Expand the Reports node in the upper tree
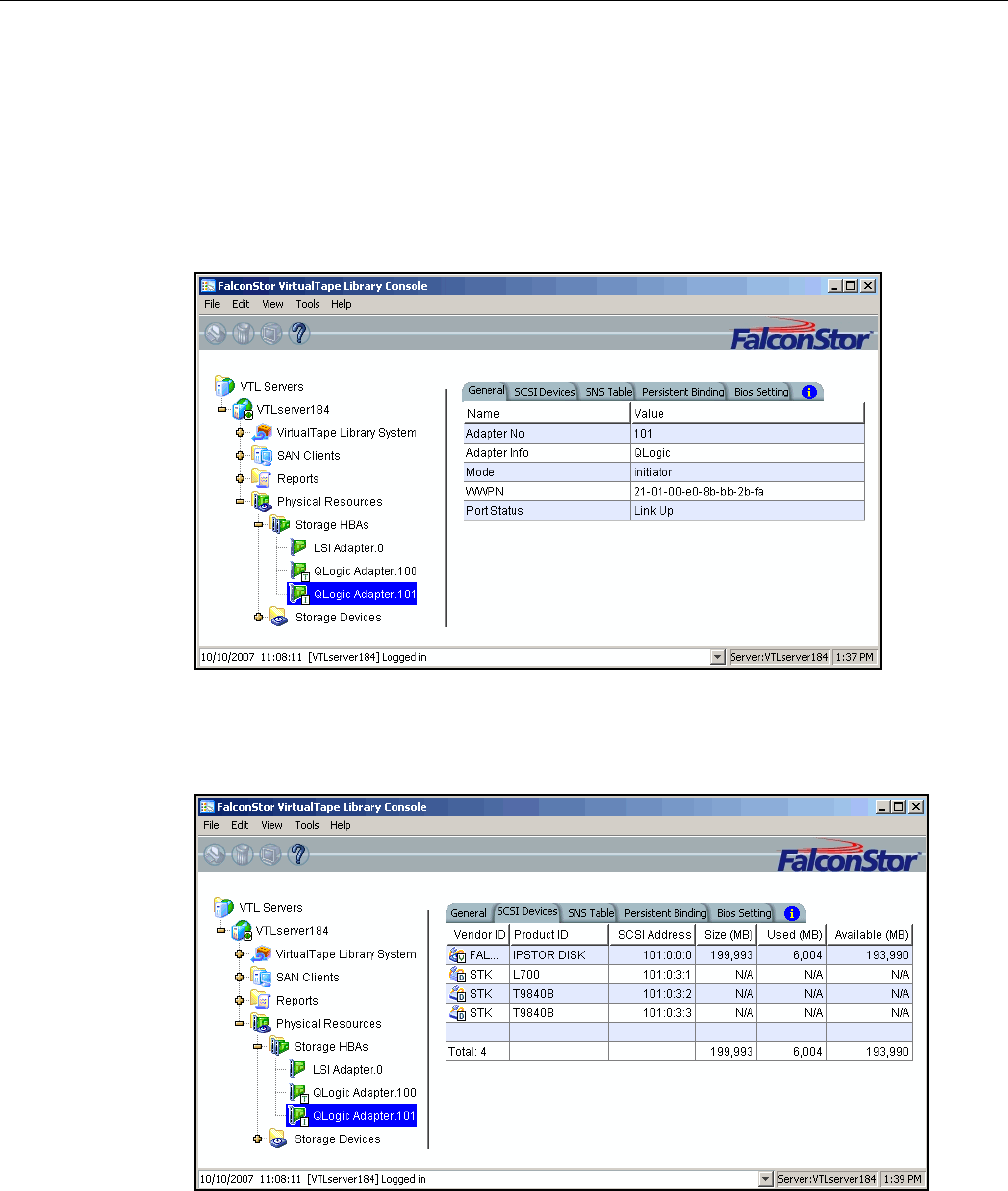 240,479
